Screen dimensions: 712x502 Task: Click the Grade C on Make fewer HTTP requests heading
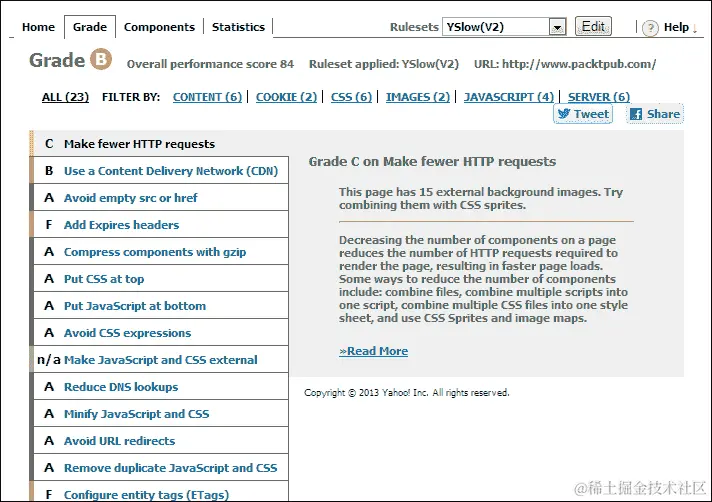(432, 162)
